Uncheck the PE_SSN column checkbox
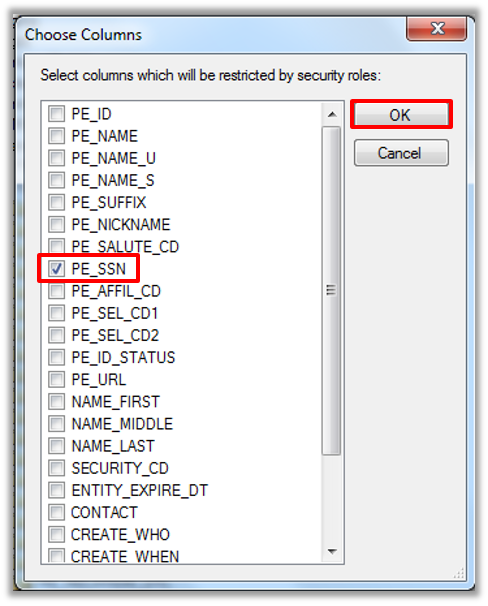Screen dimensions: 488x606 point(56,269)
